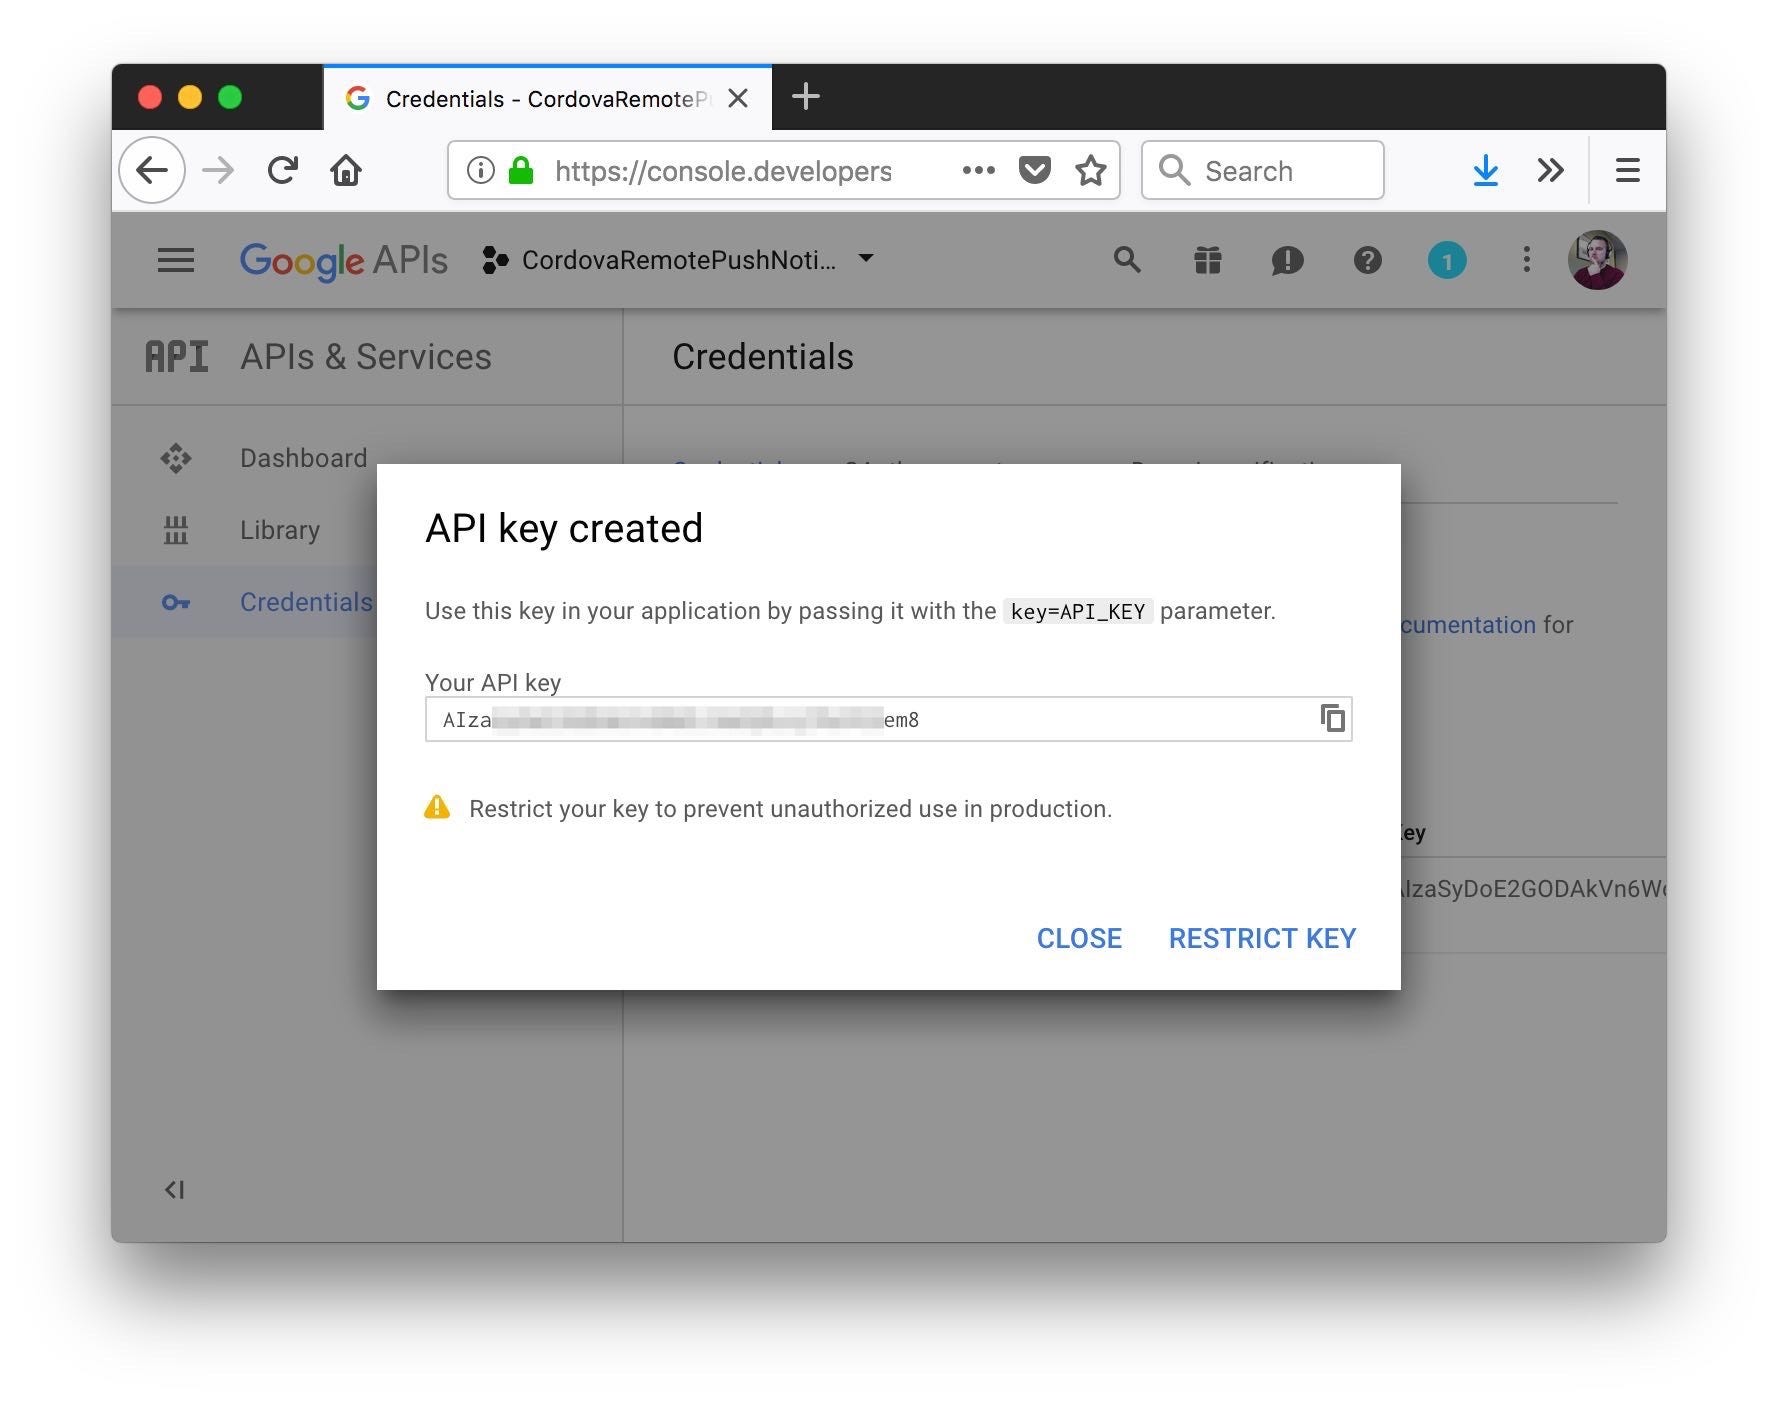The image size is (1778, 1402).
Task: Click the notifications count badge
Action: point(1447,260)
